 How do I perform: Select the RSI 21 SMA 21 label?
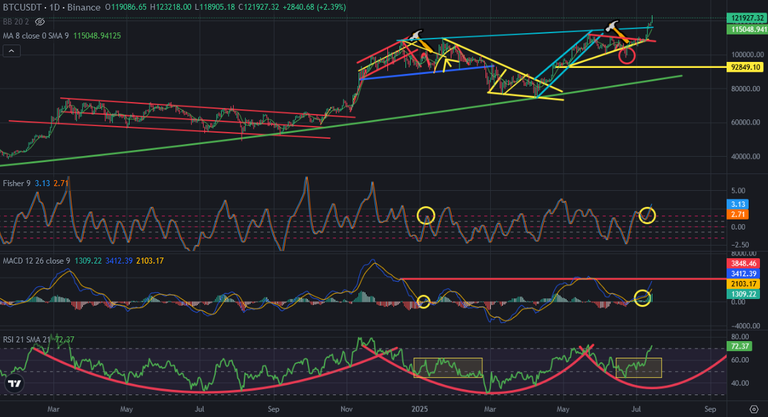tap(27, 340)
